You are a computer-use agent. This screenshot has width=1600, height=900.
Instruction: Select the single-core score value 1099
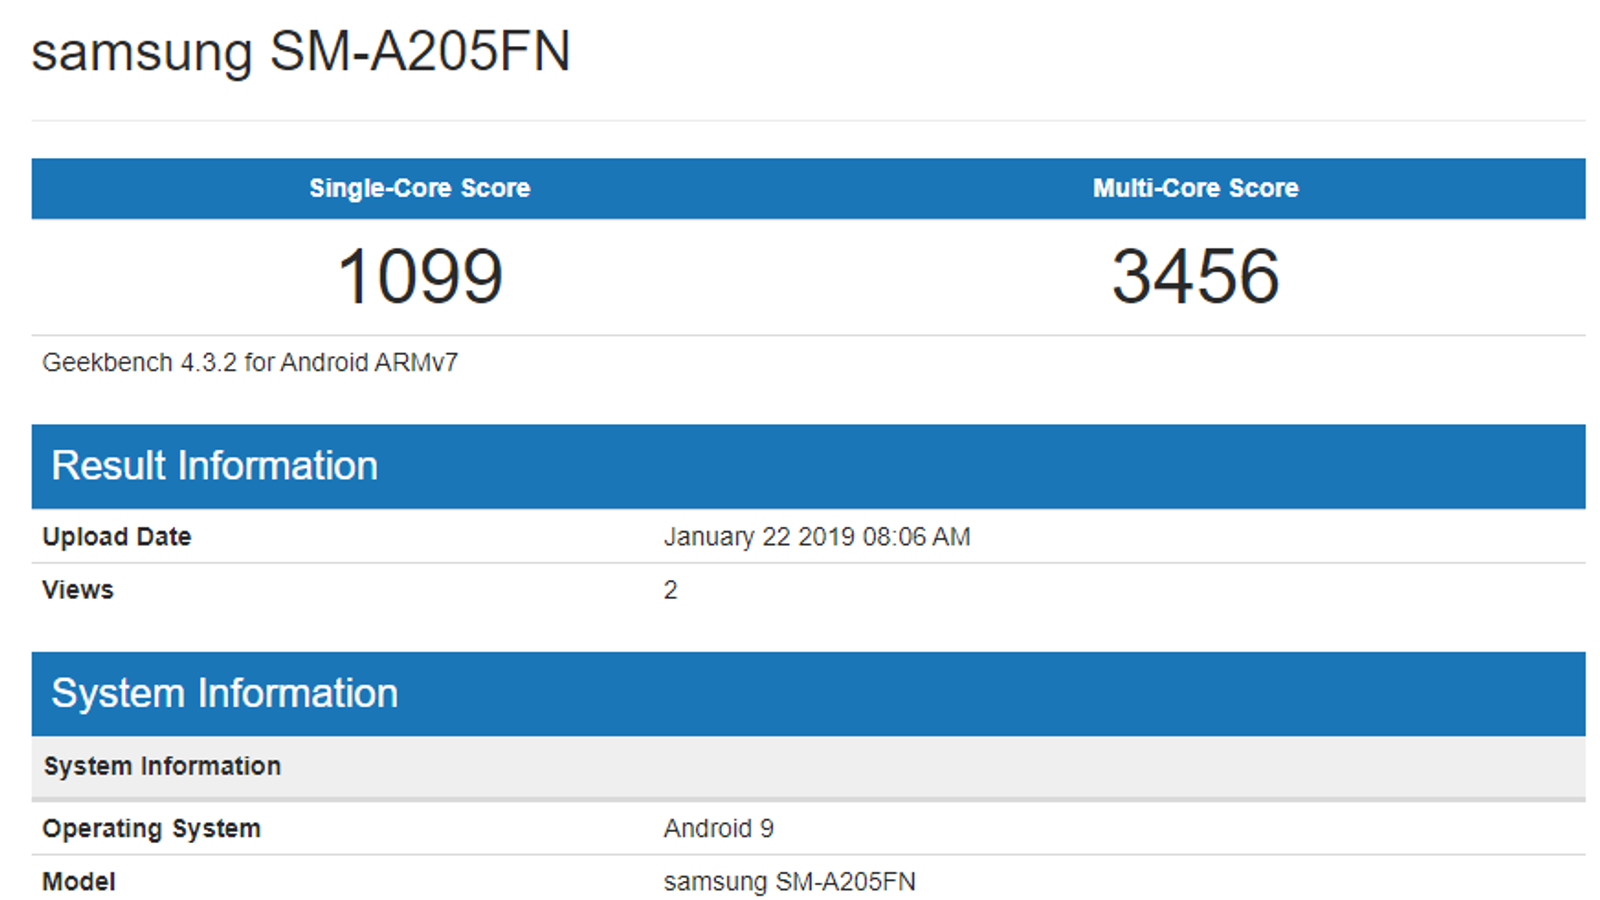[420, 276]
